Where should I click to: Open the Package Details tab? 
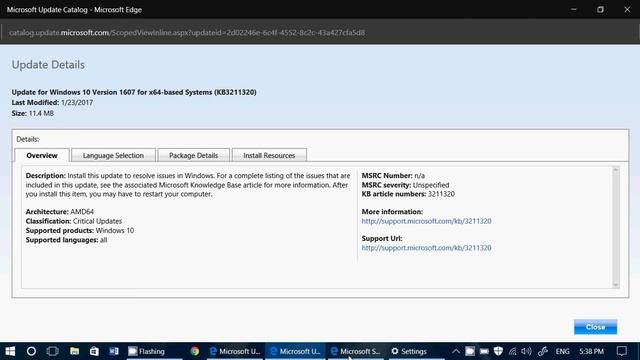(193, 156)
